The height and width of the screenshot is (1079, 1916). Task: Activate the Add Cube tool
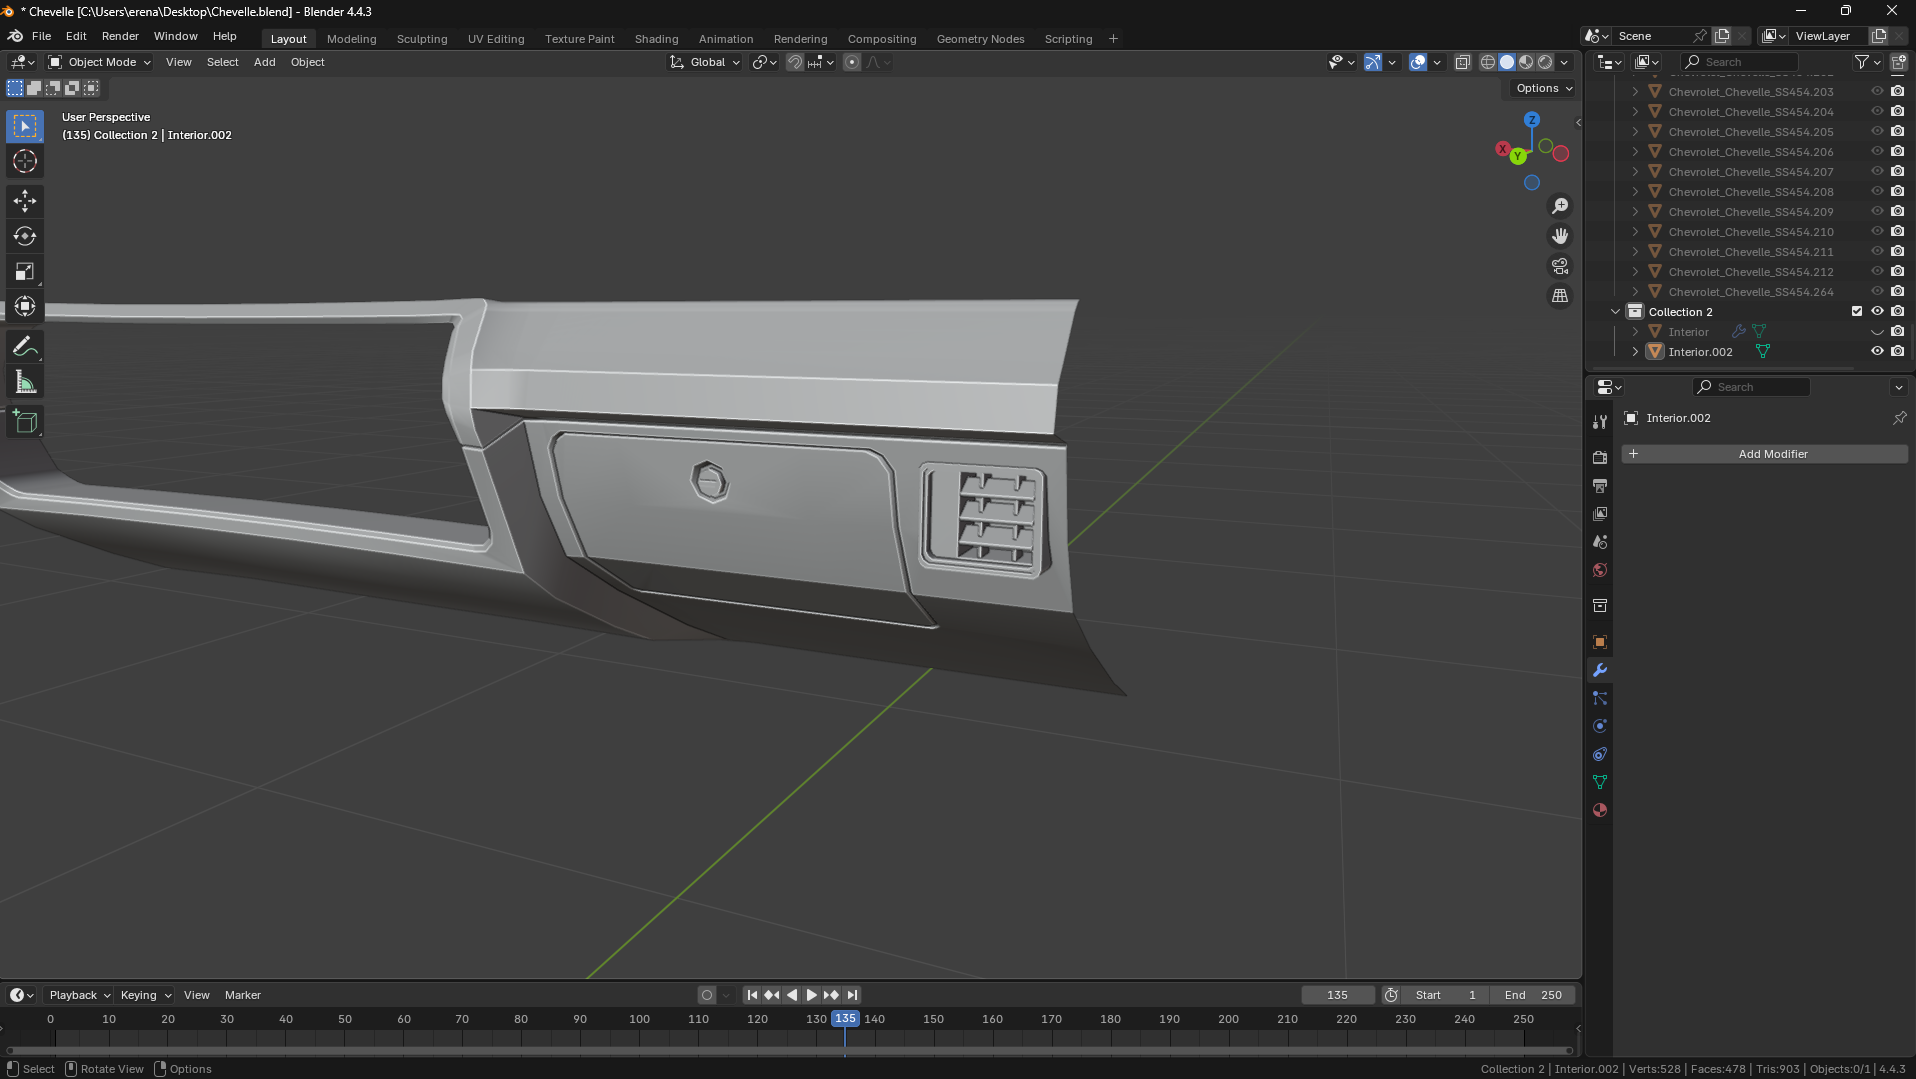[25, 422]
